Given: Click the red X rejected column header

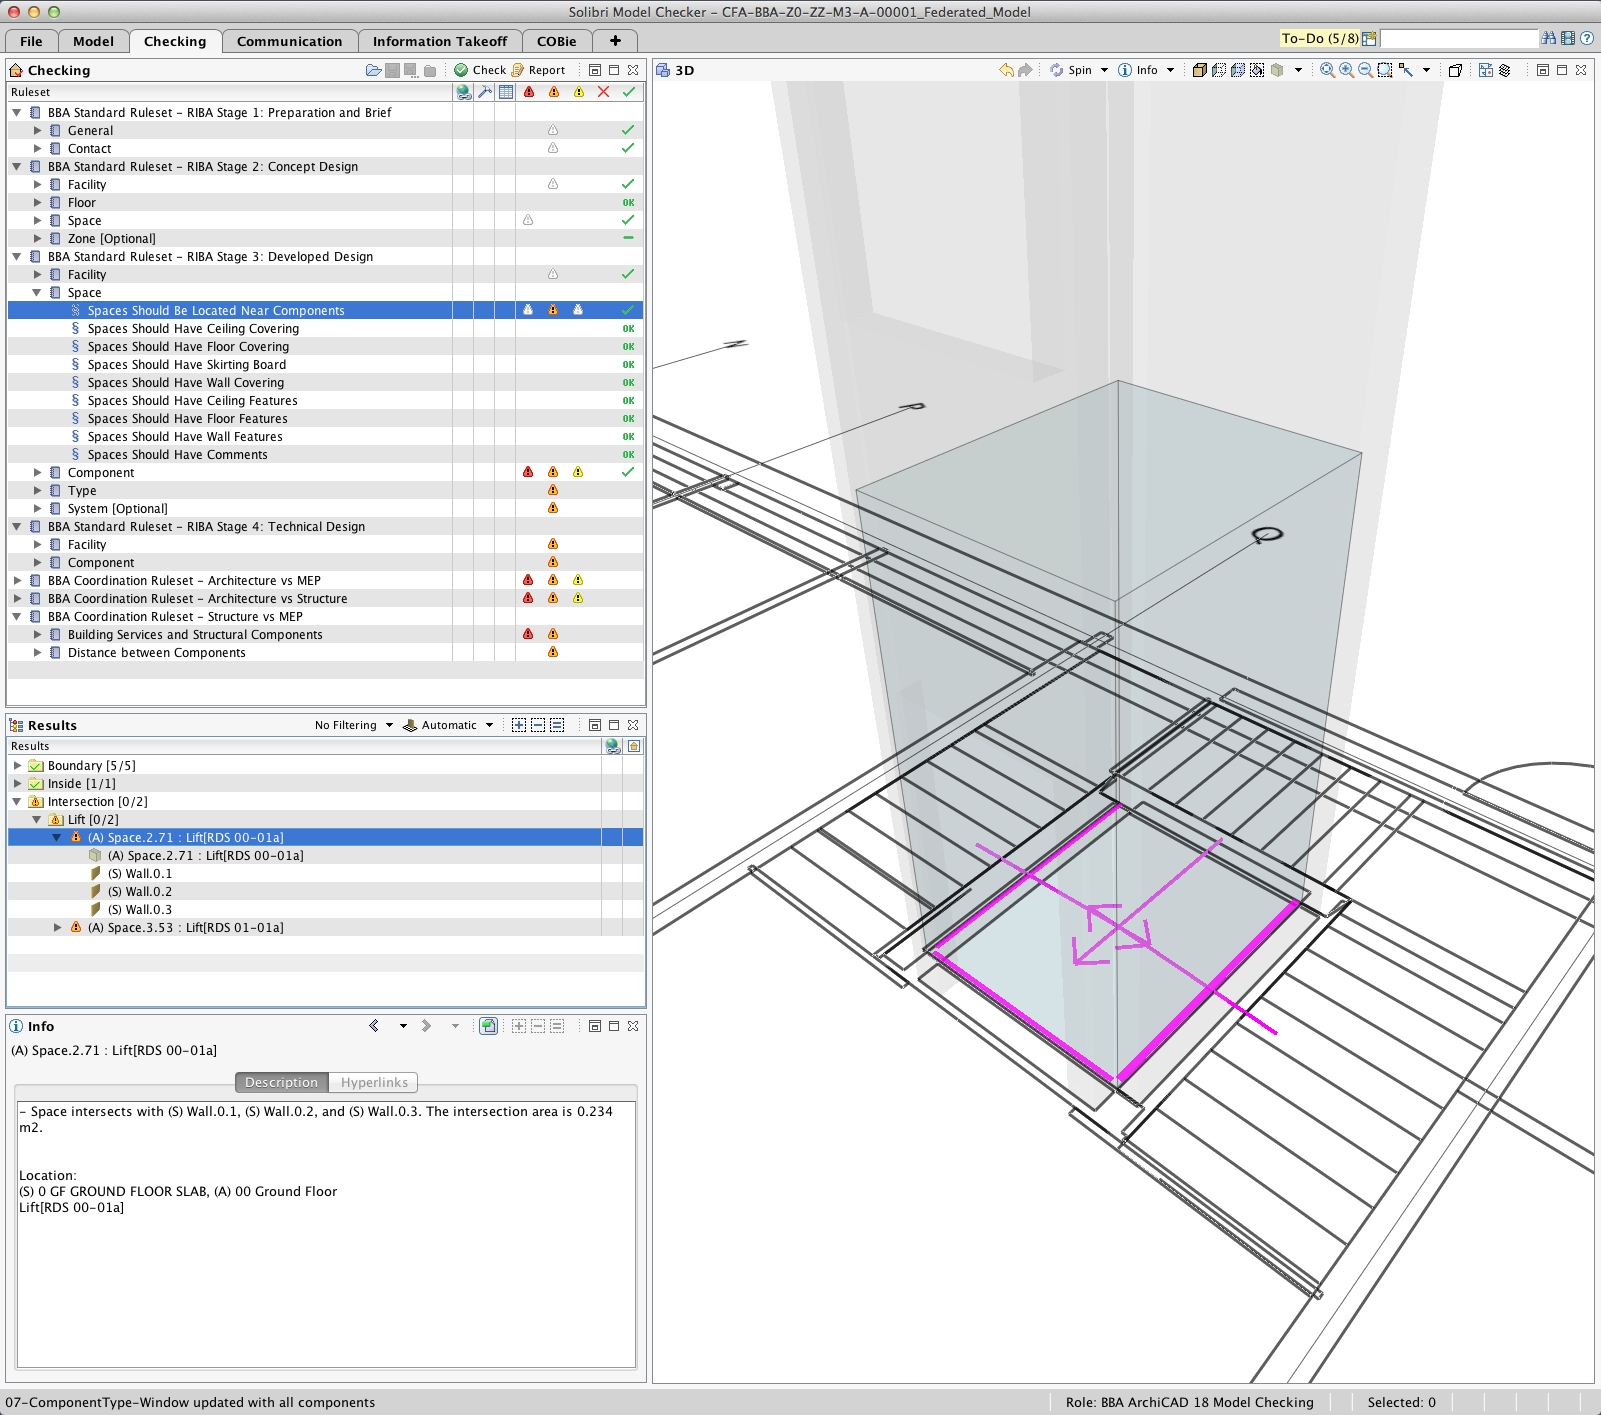Looking at the screenshot, I should pos(603,92).
